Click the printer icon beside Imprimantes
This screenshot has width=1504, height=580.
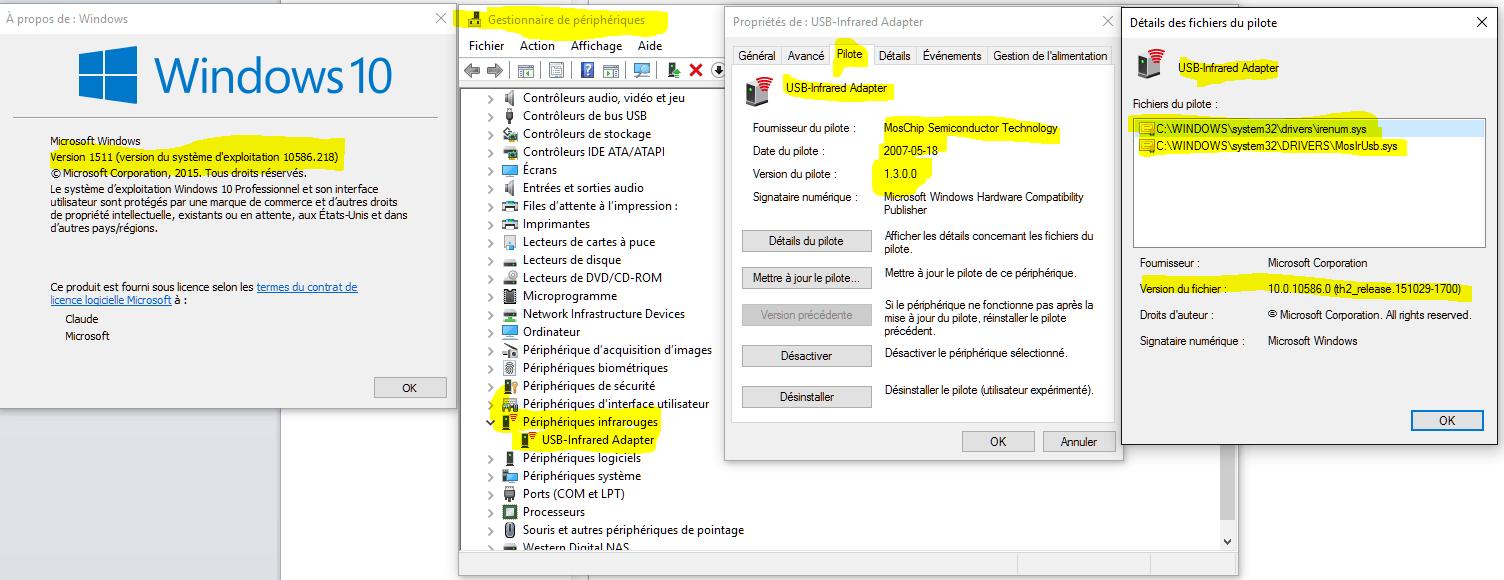pyautogui.click(x=510, y=224)
